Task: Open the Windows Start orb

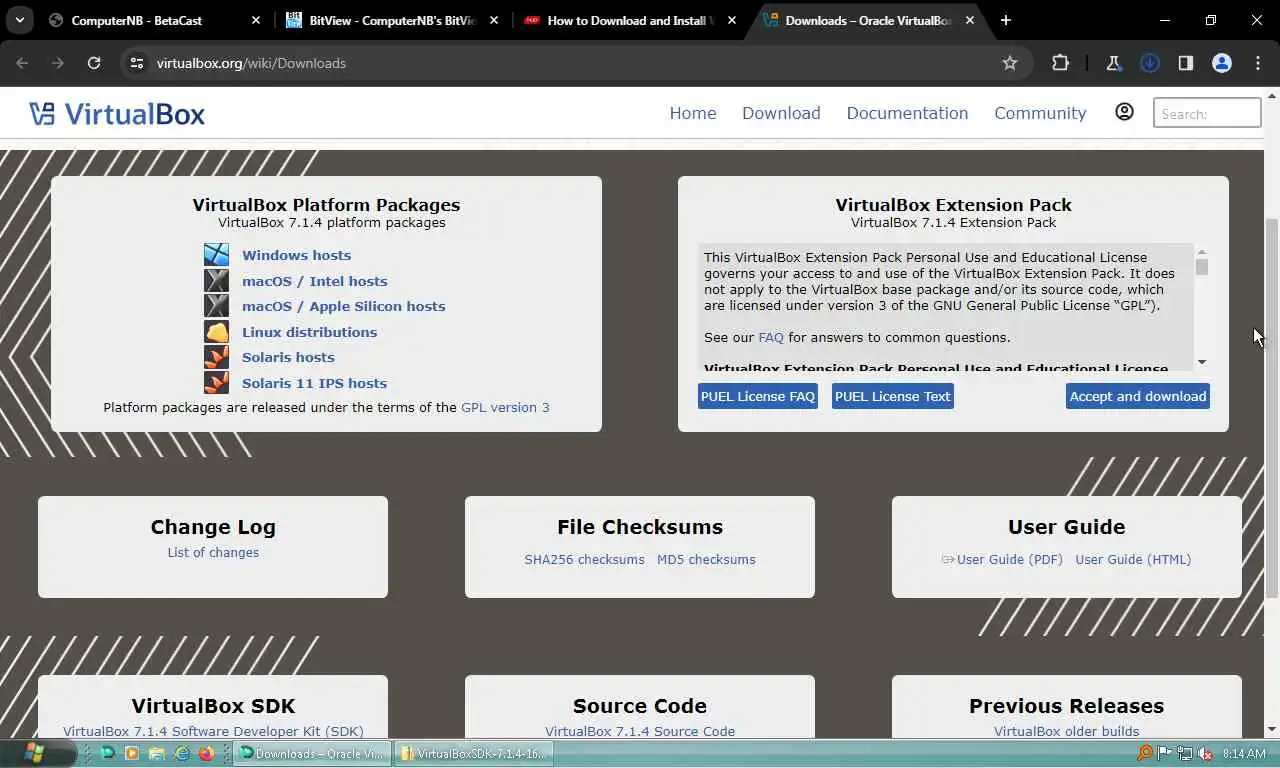Action: tap(35, 753)
